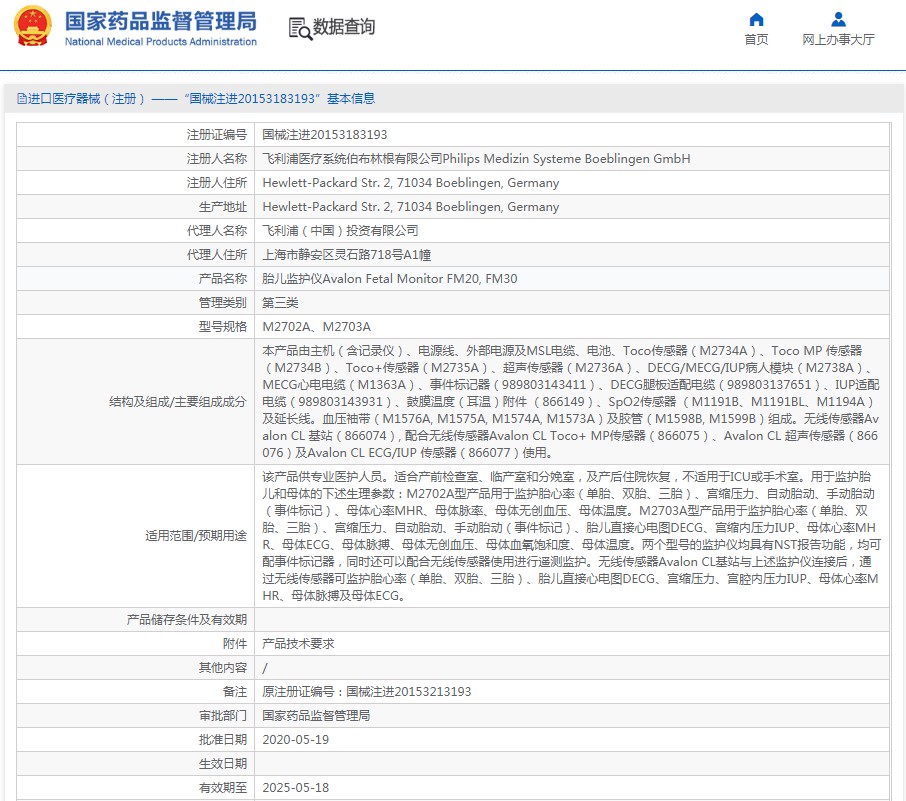The width and height of the screenshot is (906, 801).
Task: Click the 生效日期 label
Action: point(222,763)
